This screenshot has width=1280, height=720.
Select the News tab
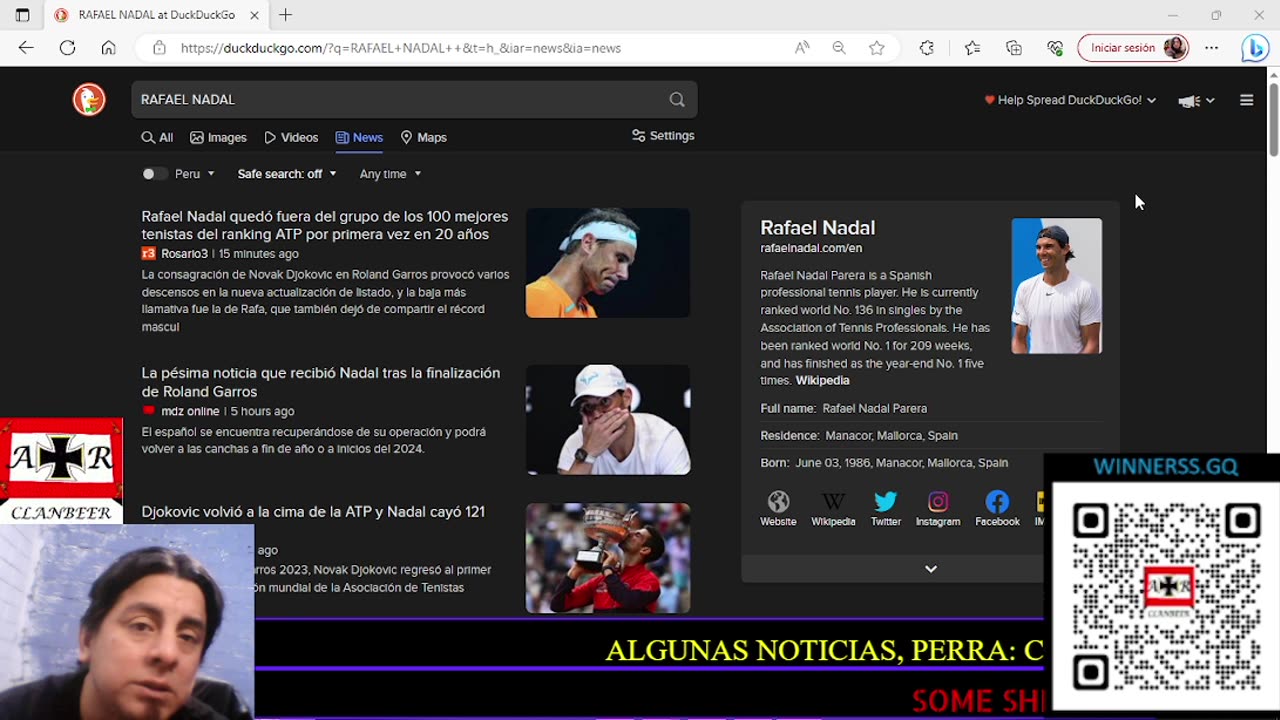[x=359, y=138]
